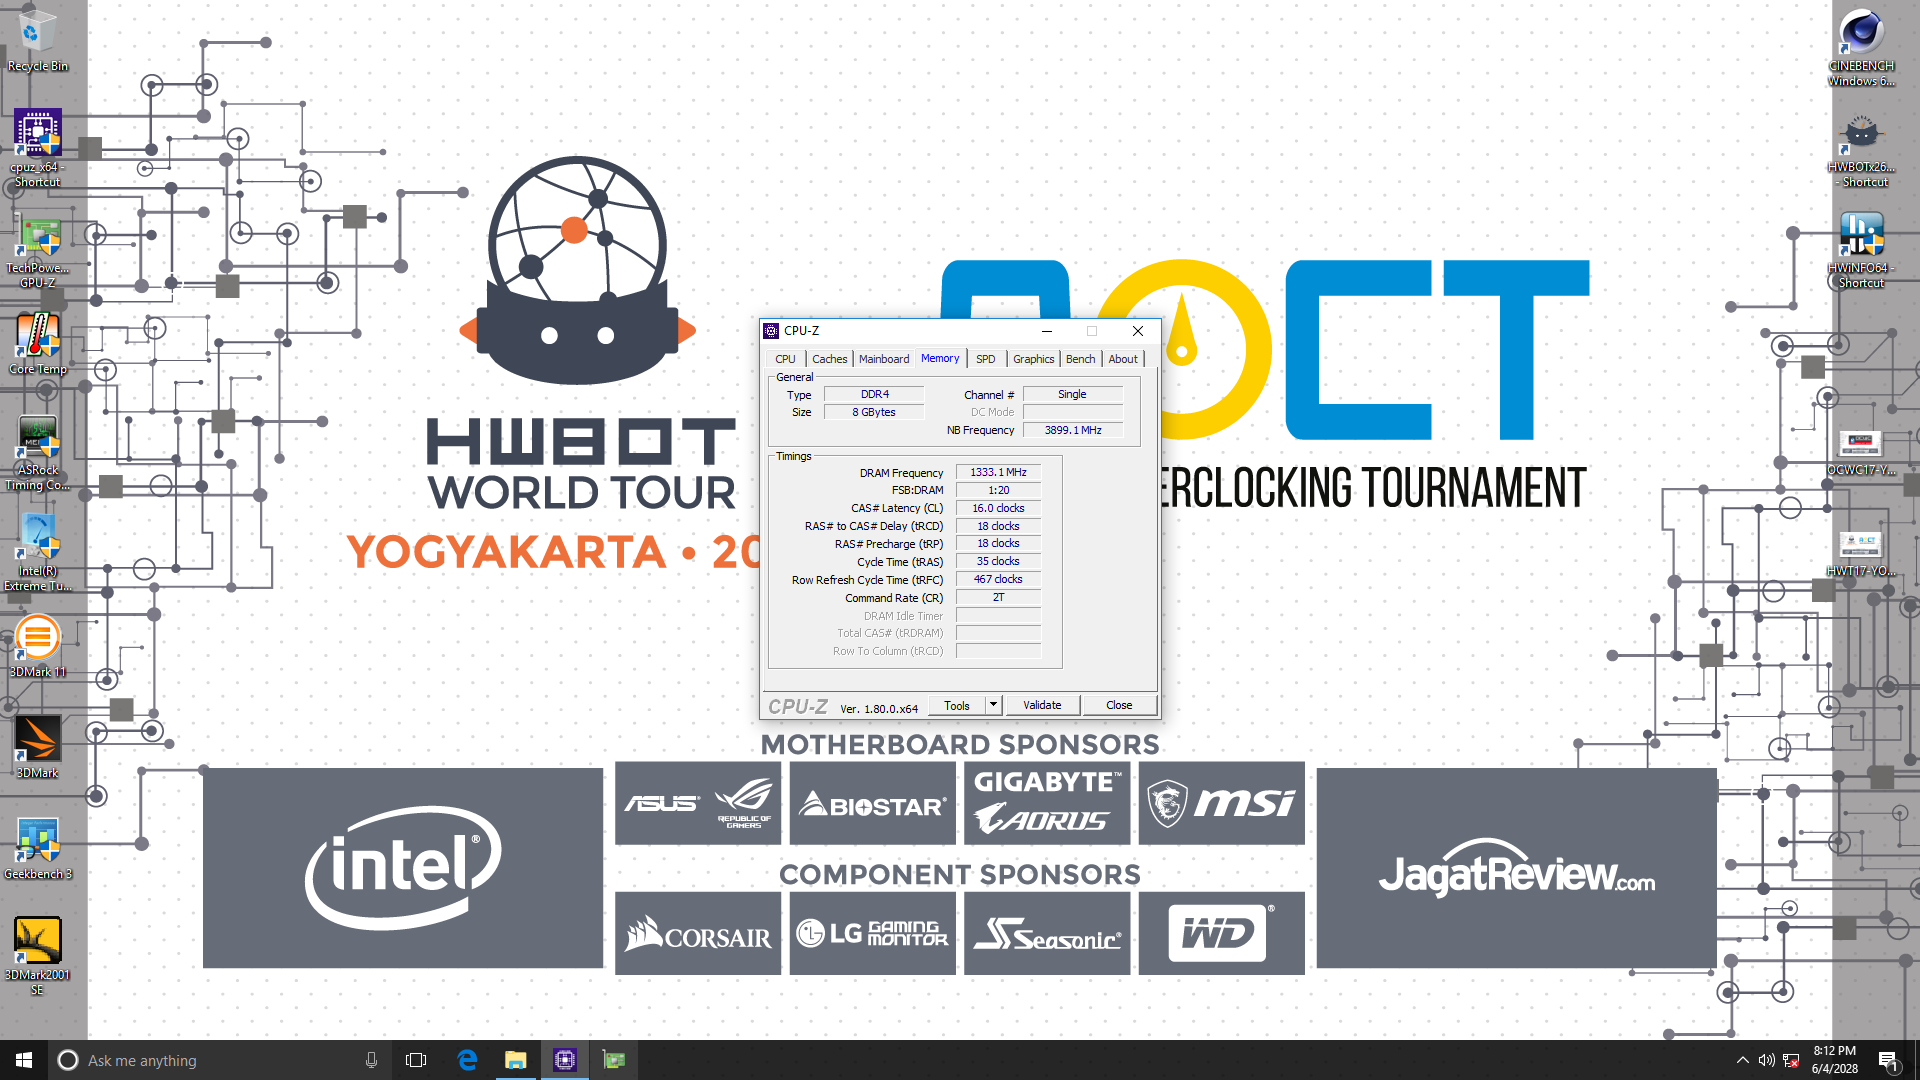The image size is (1920, 1080).
Task: Open the Core Temp desktop icon
Action: pyautogui.click(x=37, y=344)
